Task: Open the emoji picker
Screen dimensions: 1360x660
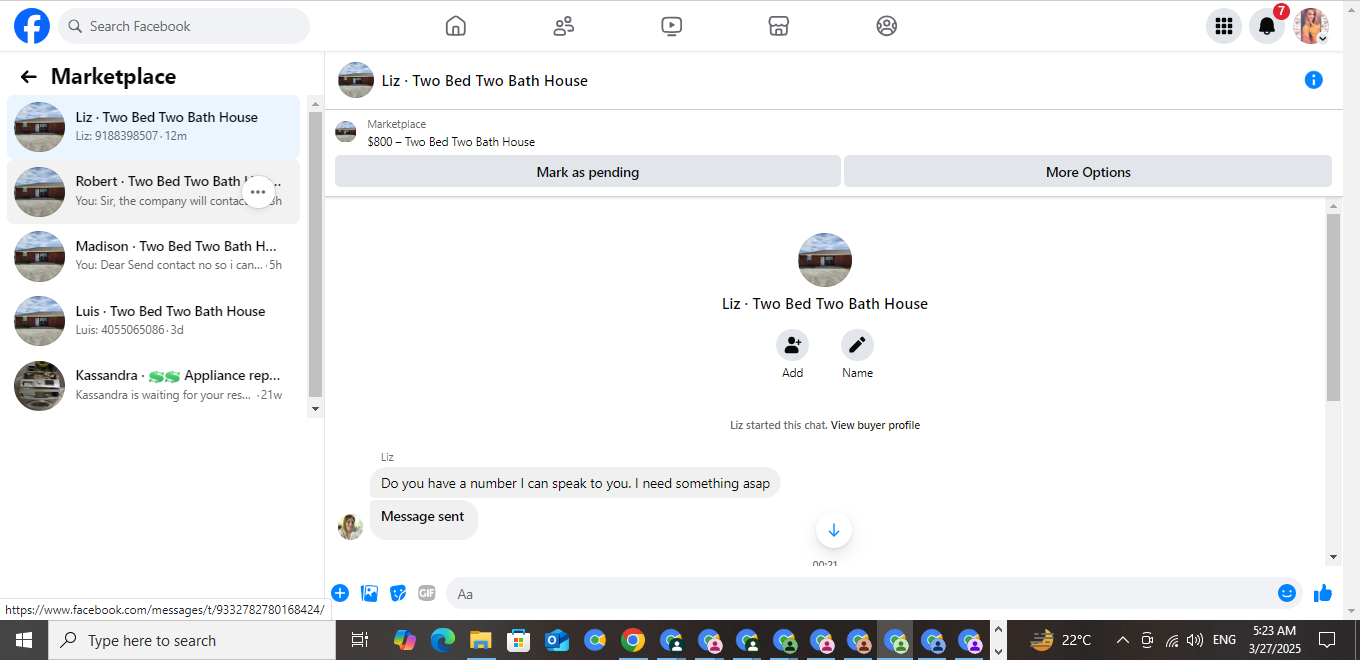Action: point(1287,593)
